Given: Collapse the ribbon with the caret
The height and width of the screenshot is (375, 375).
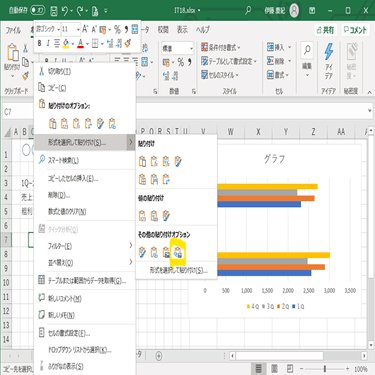Looking at the screenshot, I should tap(369, 92).
